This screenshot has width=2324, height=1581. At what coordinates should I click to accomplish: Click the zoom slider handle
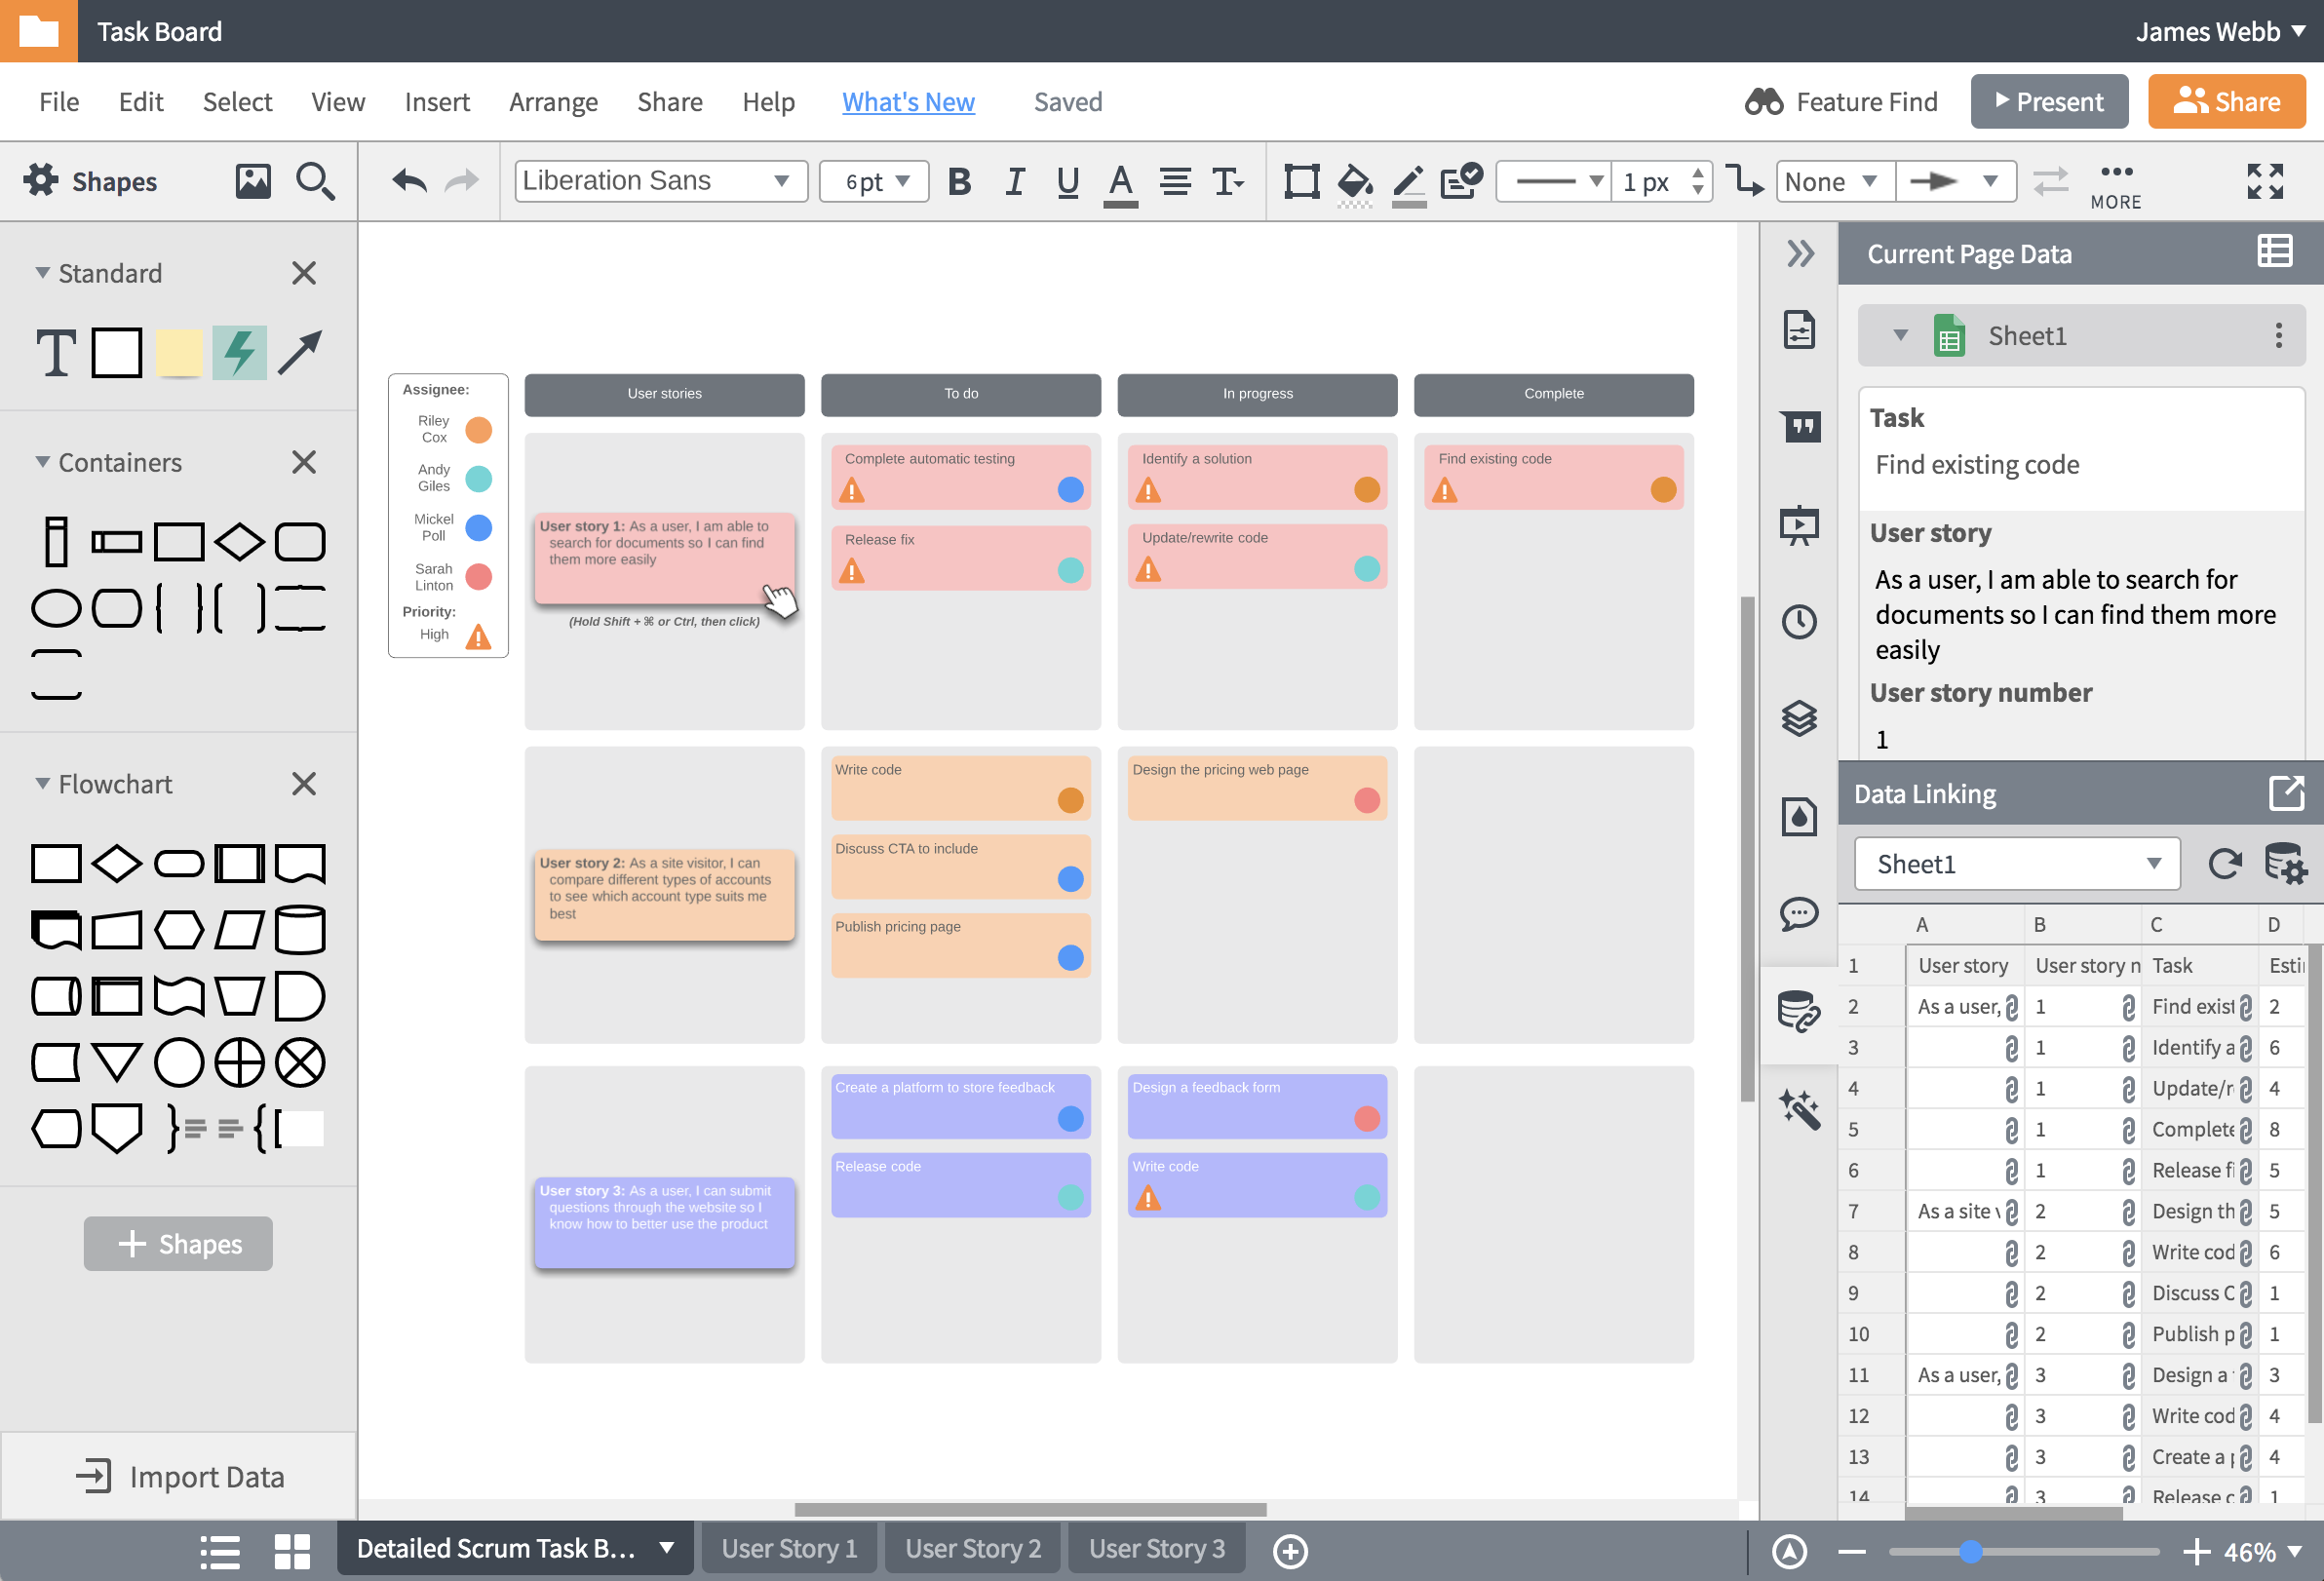[x=1970, y=1551]
